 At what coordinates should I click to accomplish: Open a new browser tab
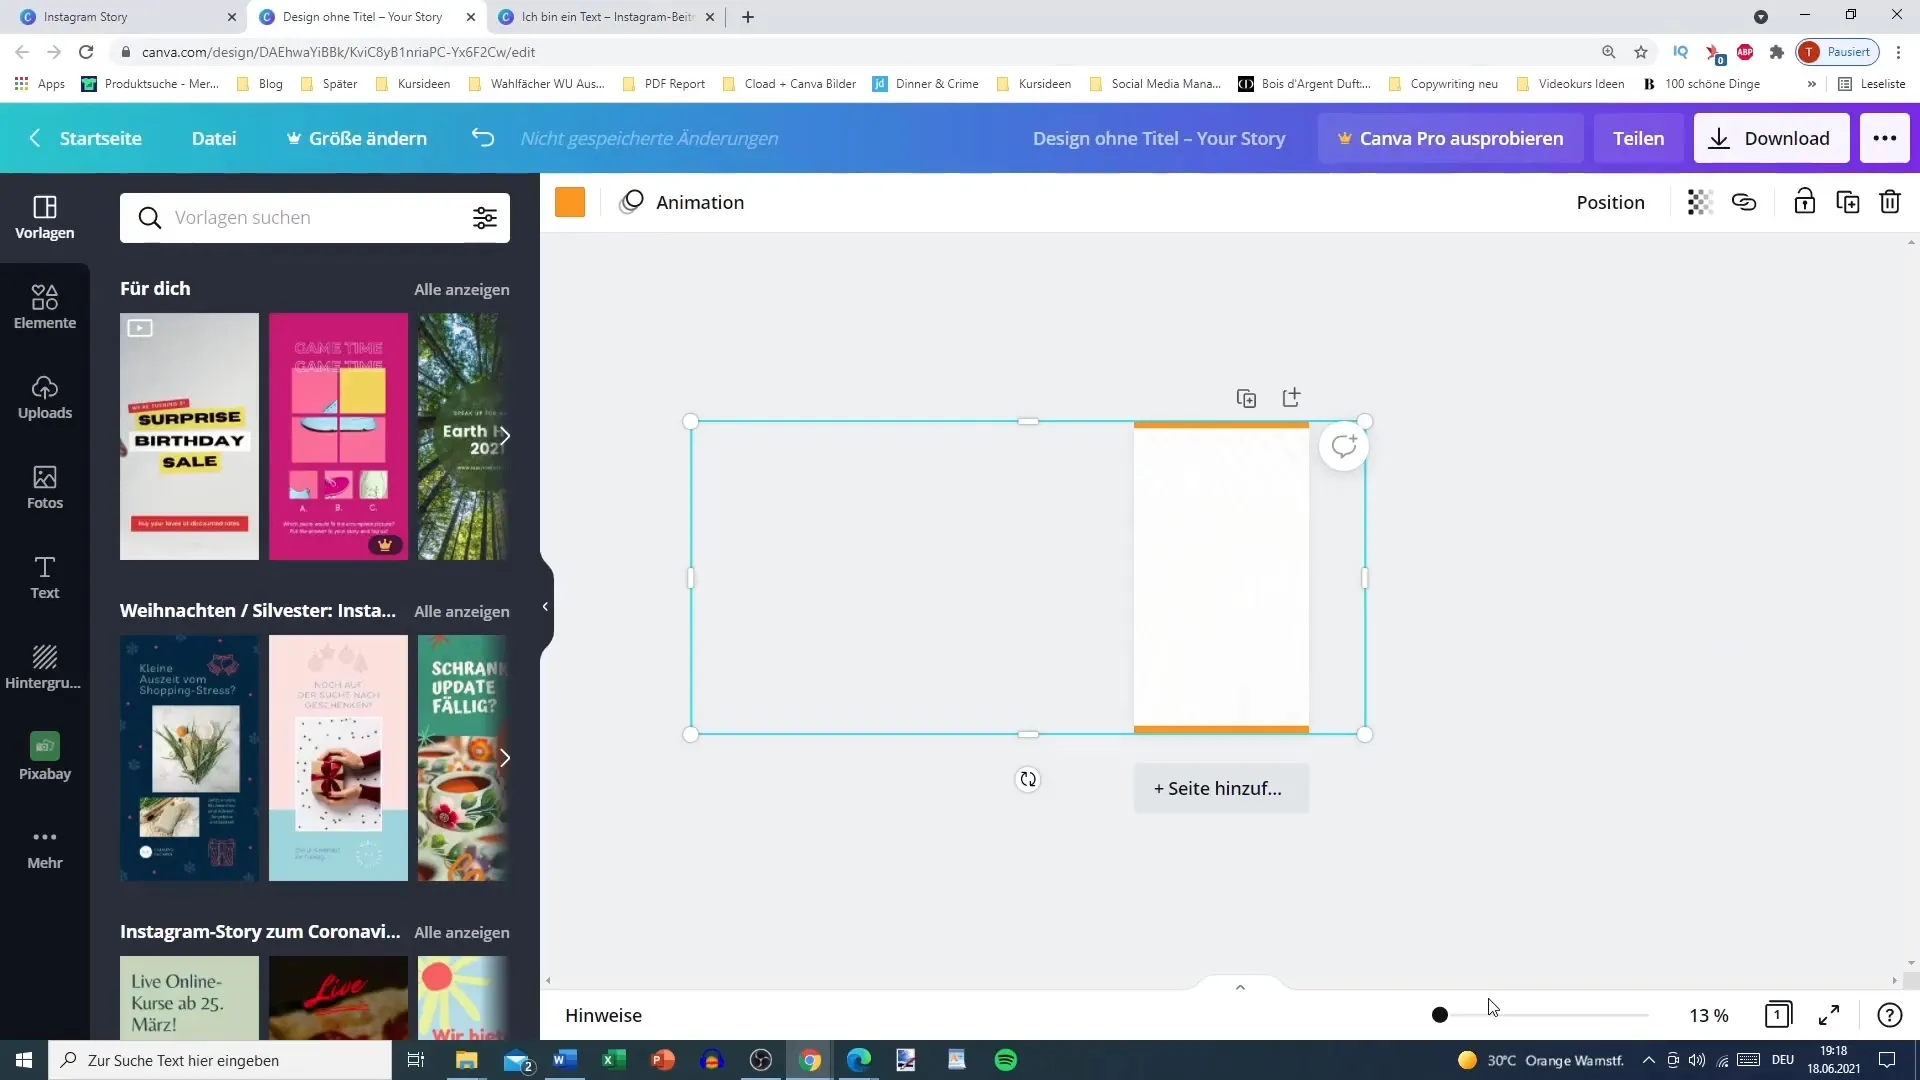(x=748, y=17)
